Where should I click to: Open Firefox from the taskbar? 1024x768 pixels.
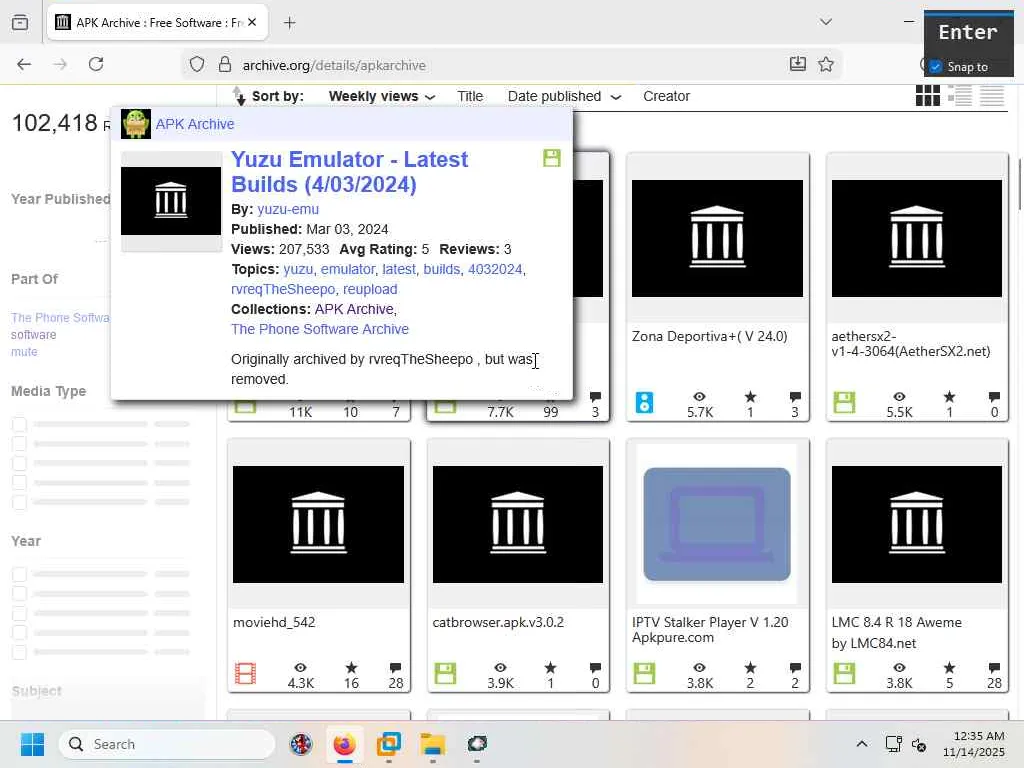point(344,744)
